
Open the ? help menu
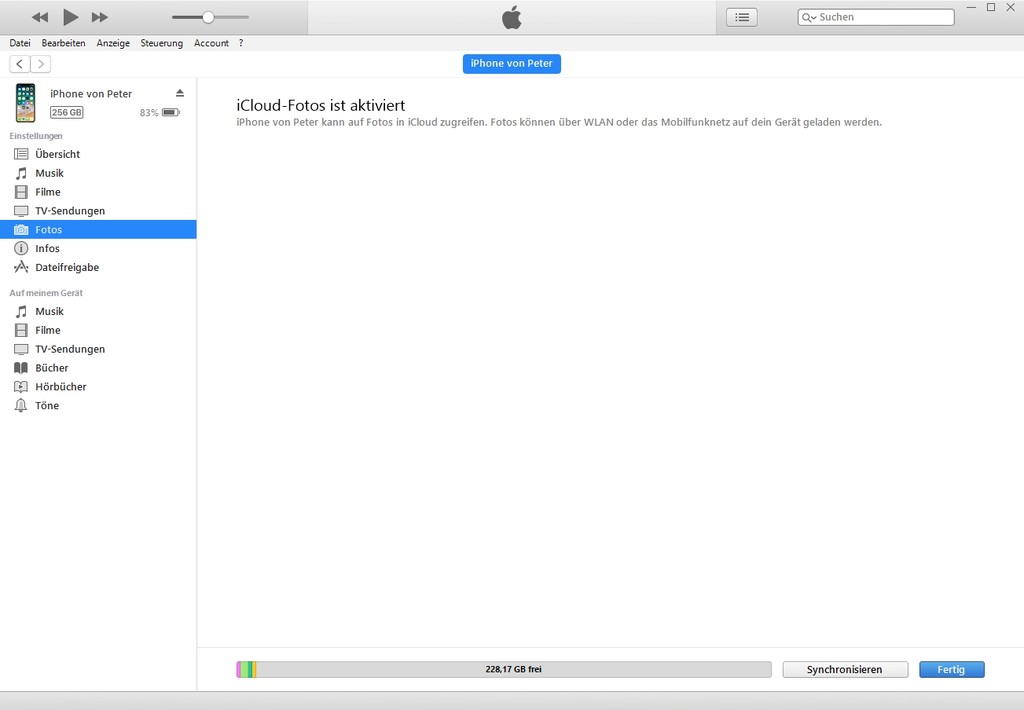coord(241,43)
